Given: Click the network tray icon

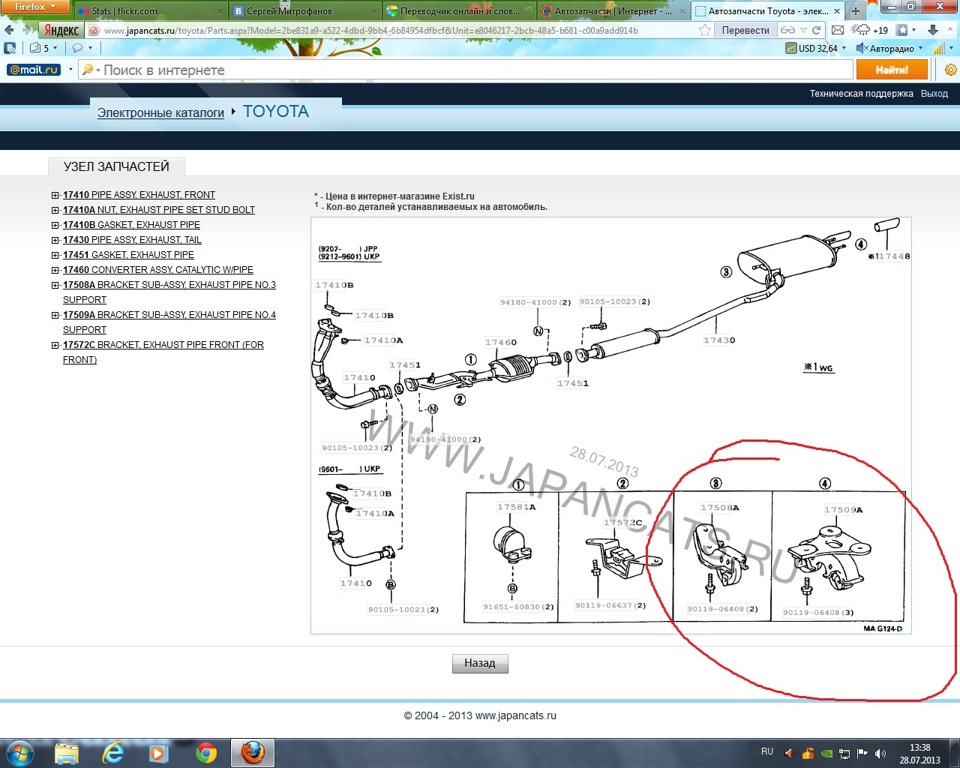Looking at the screenshot, I should (x=844, y=753).
